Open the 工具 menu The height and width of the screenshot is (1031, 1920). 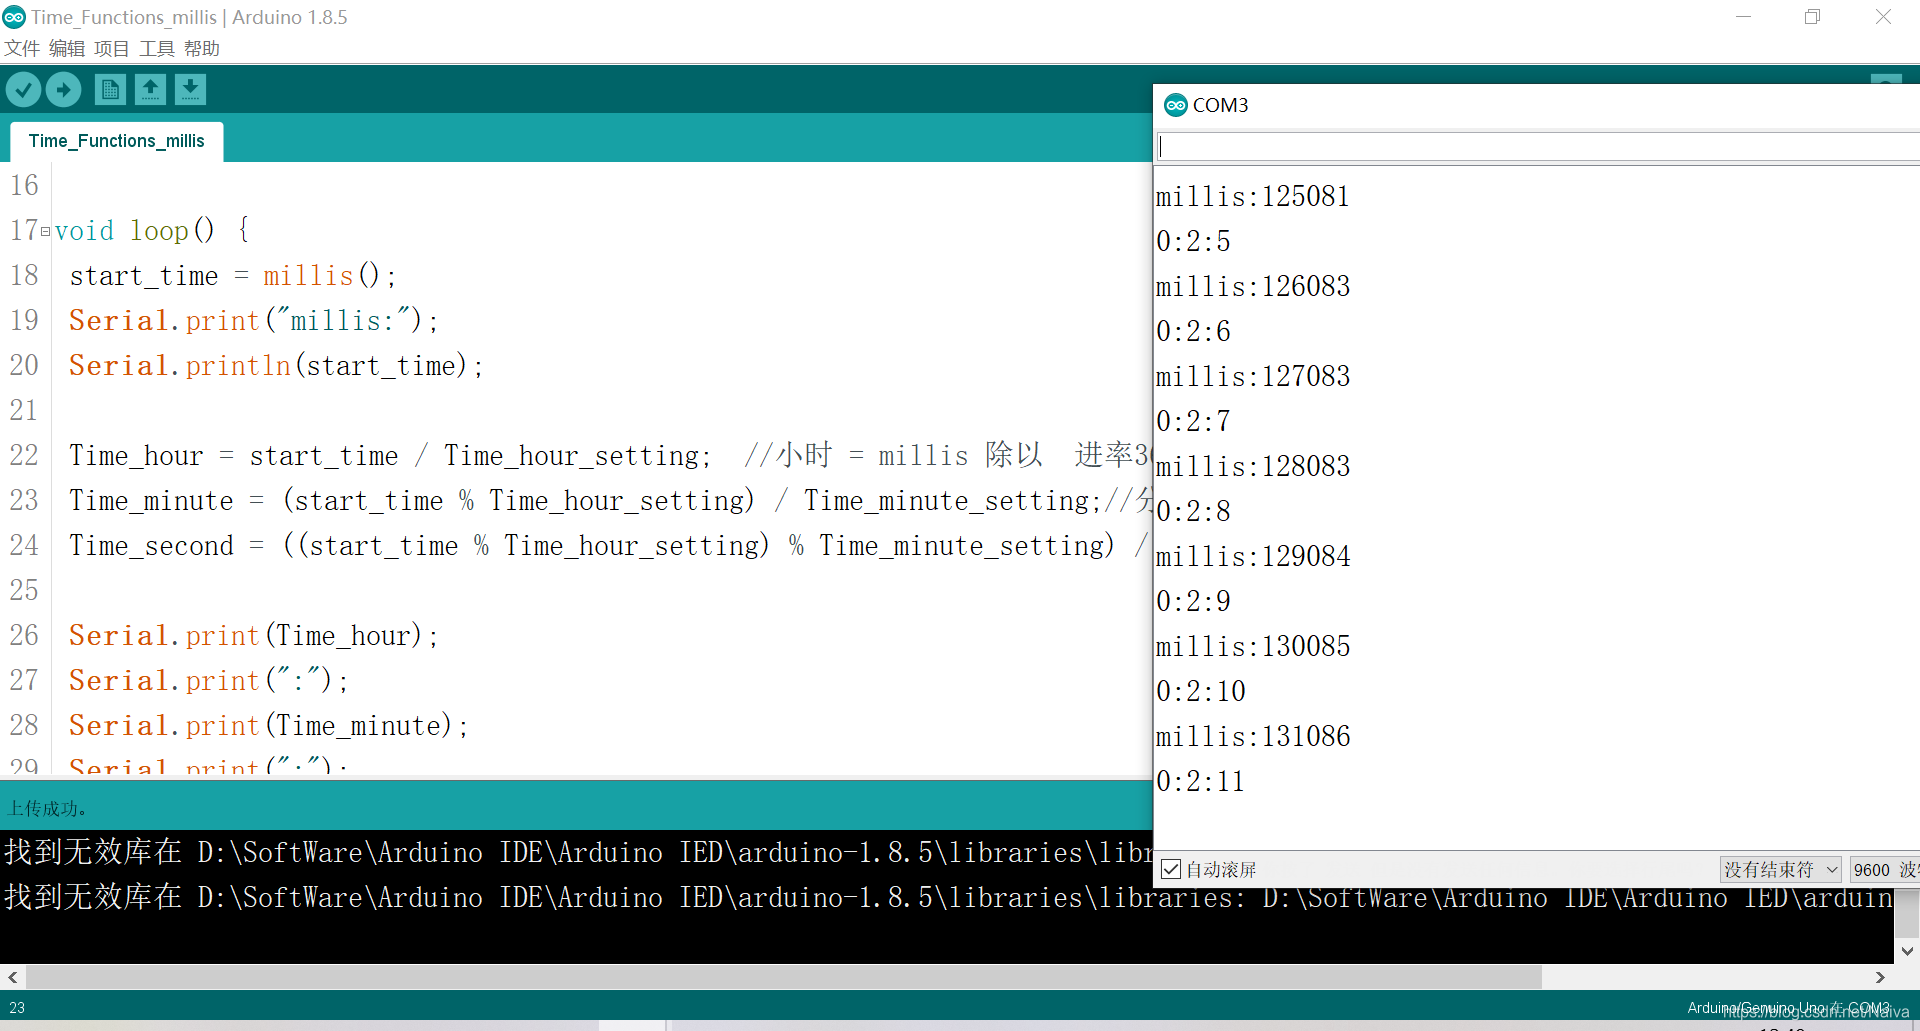156,48
